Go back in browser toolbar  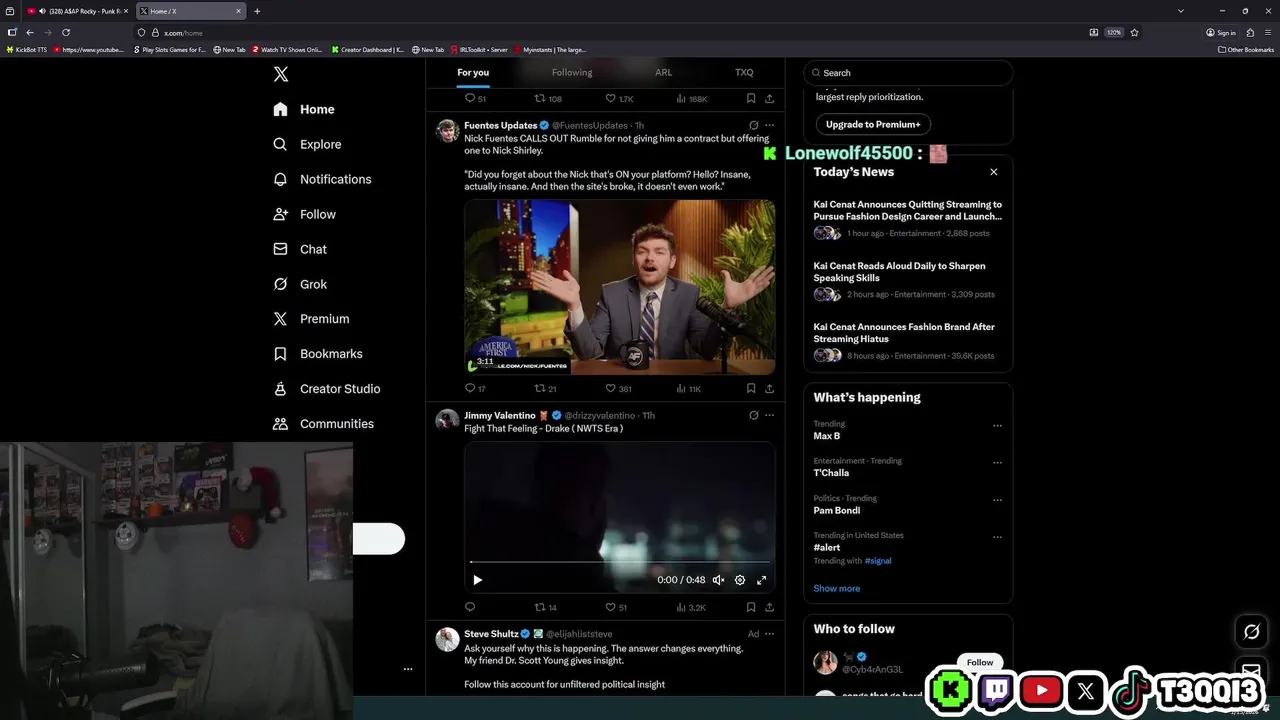(x=30, y=32)
